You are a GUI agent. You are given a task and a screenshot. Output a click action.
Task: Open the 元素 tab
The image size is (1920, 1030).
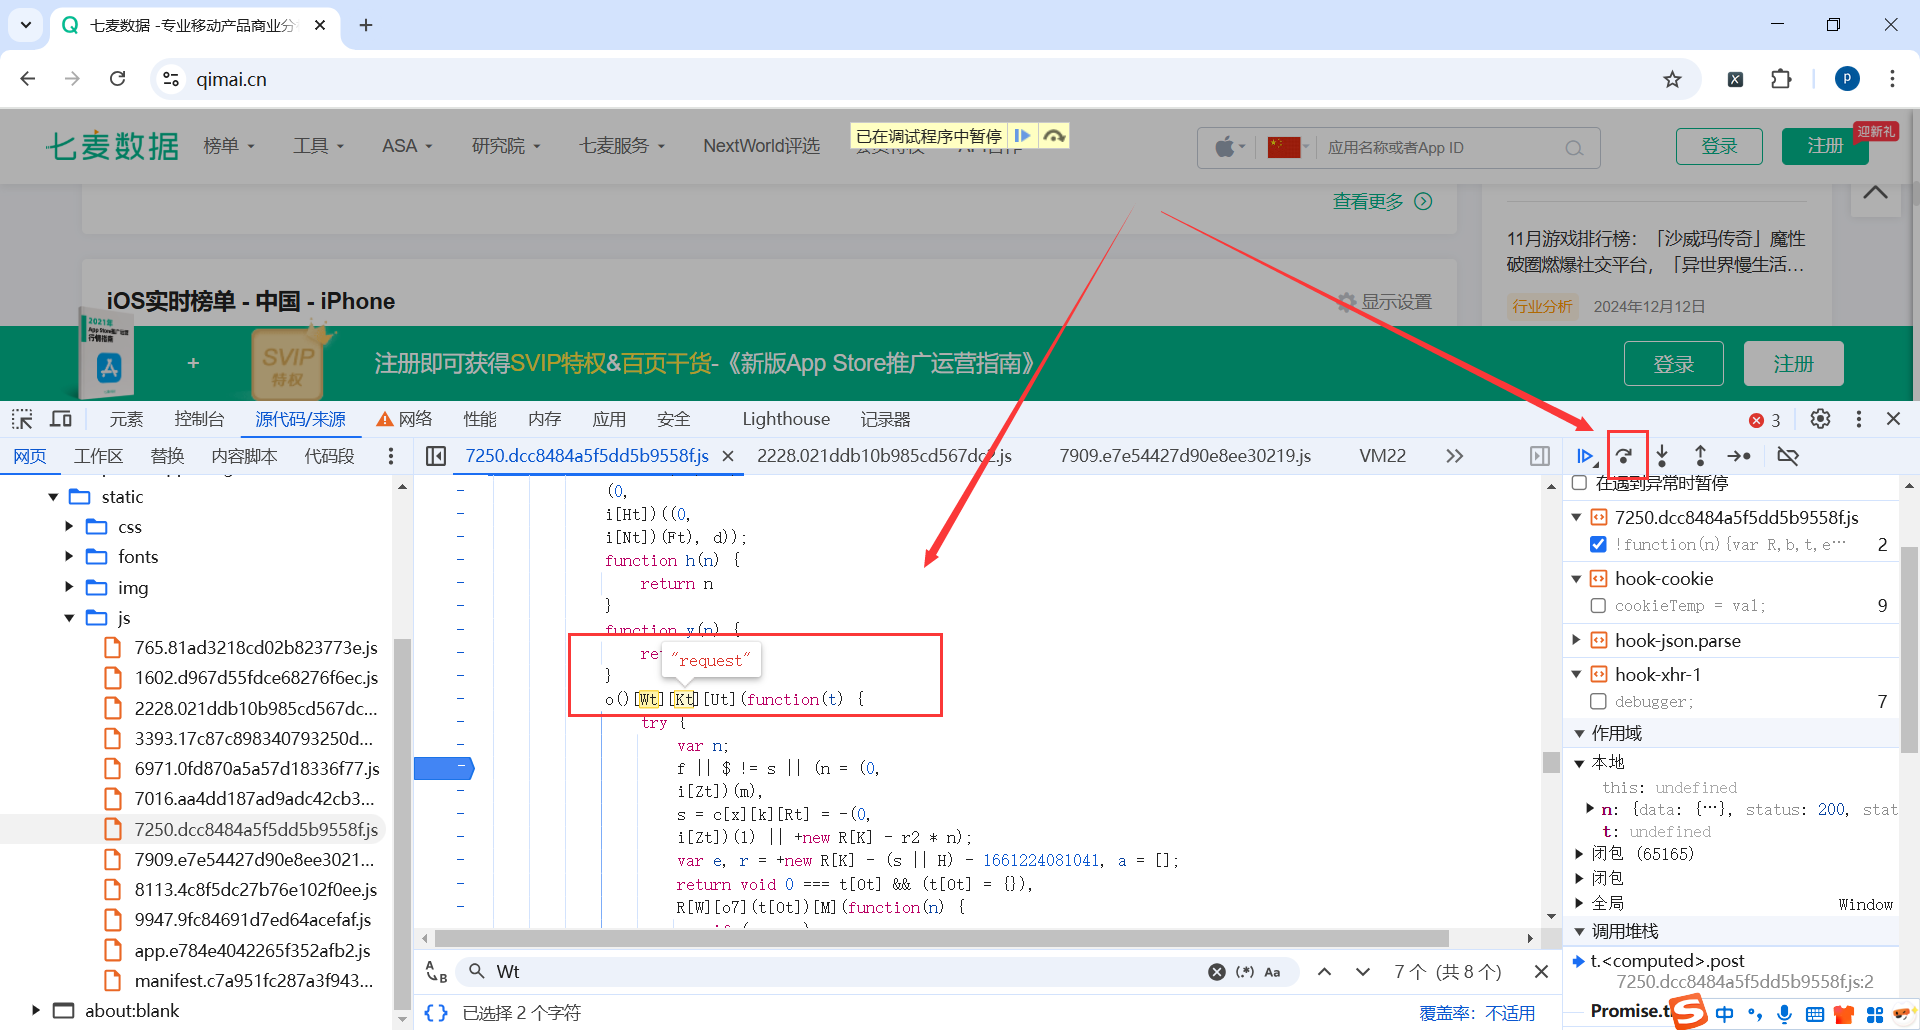tap(126, 419)
